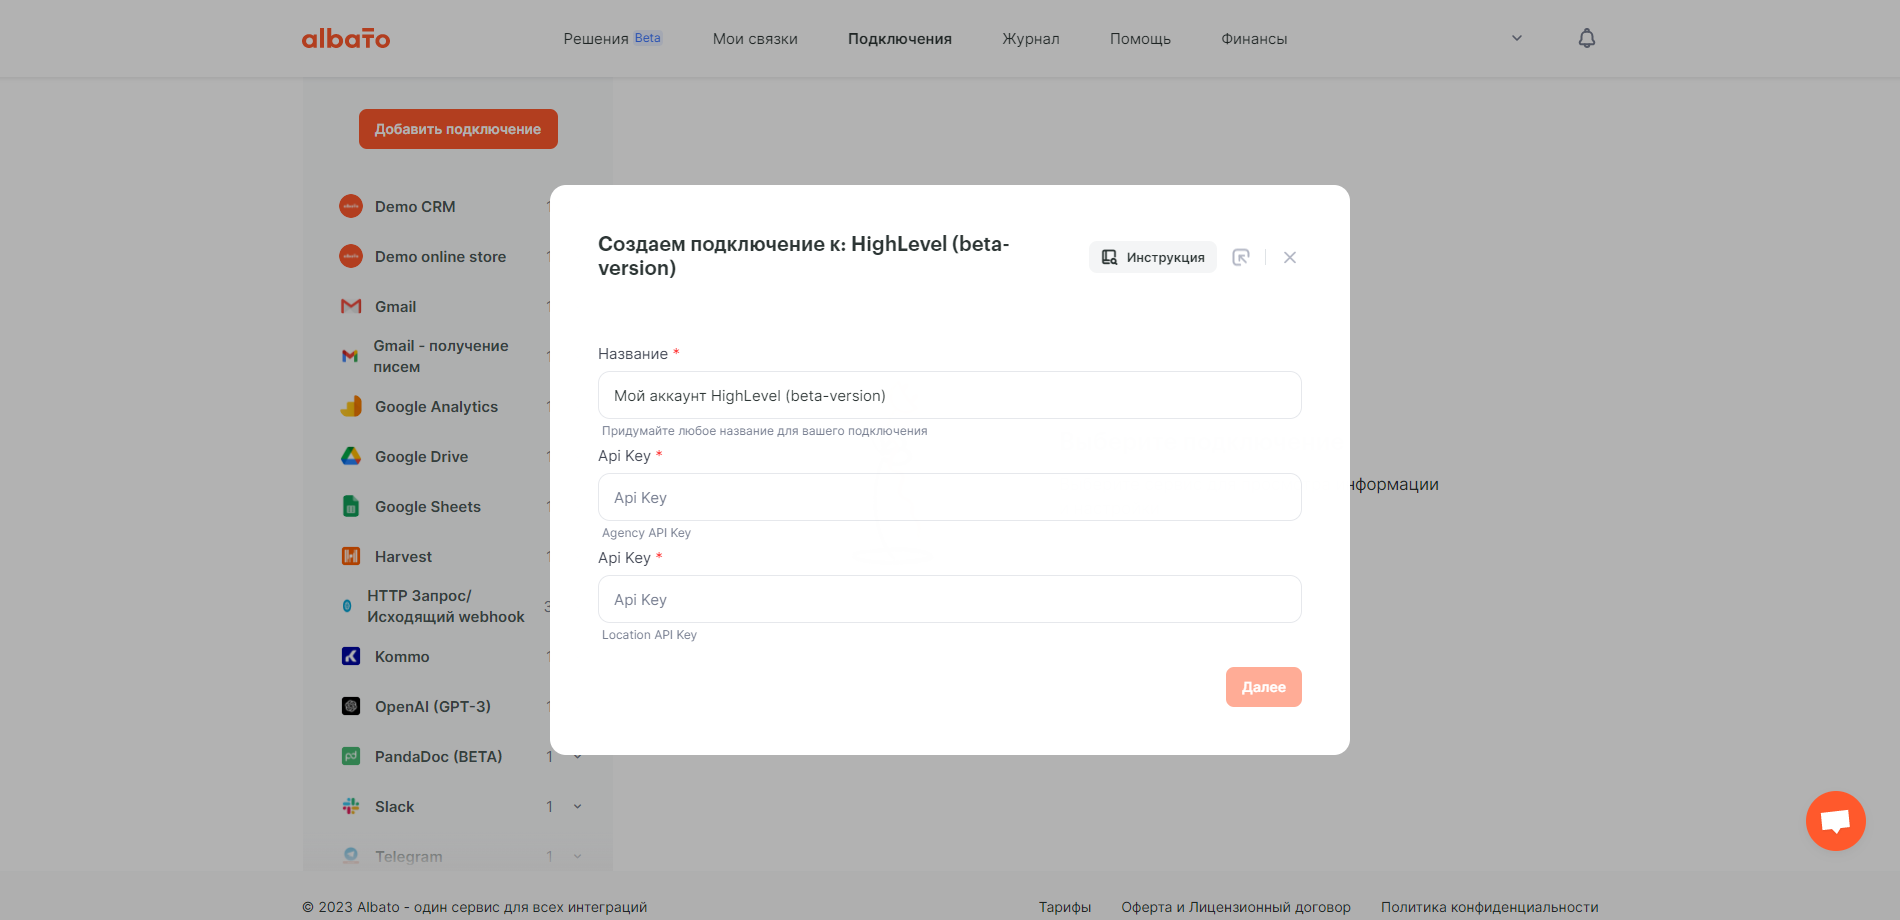Focus the Название input field
Image resolution: width=1900 pixels, height=920 pixels.
tap(950, 395)
